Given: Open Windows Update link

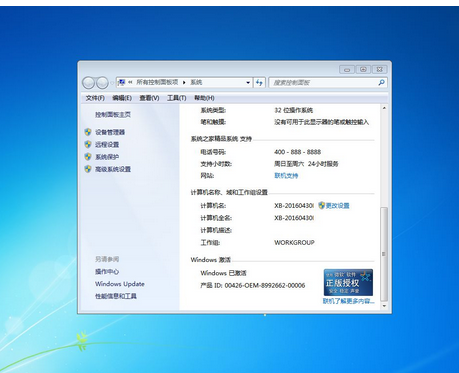Looking at the screenshot, I should pyautogui.click(x=120, y=284).
